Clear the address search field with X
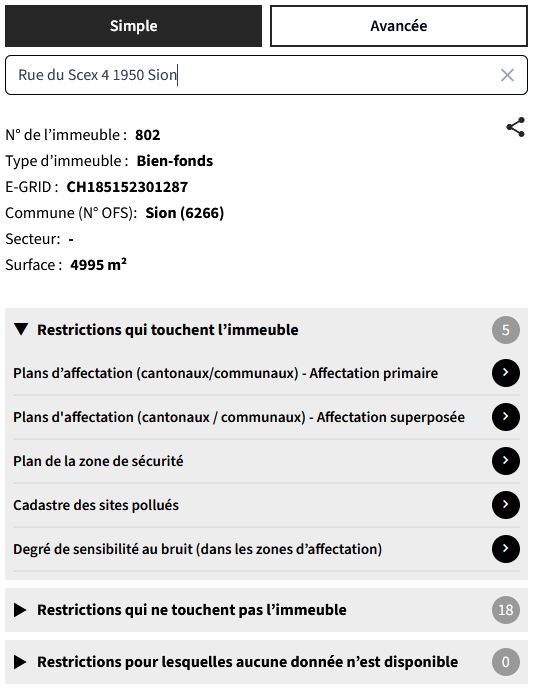The image size is (533, 692). [x=507, y=75]
